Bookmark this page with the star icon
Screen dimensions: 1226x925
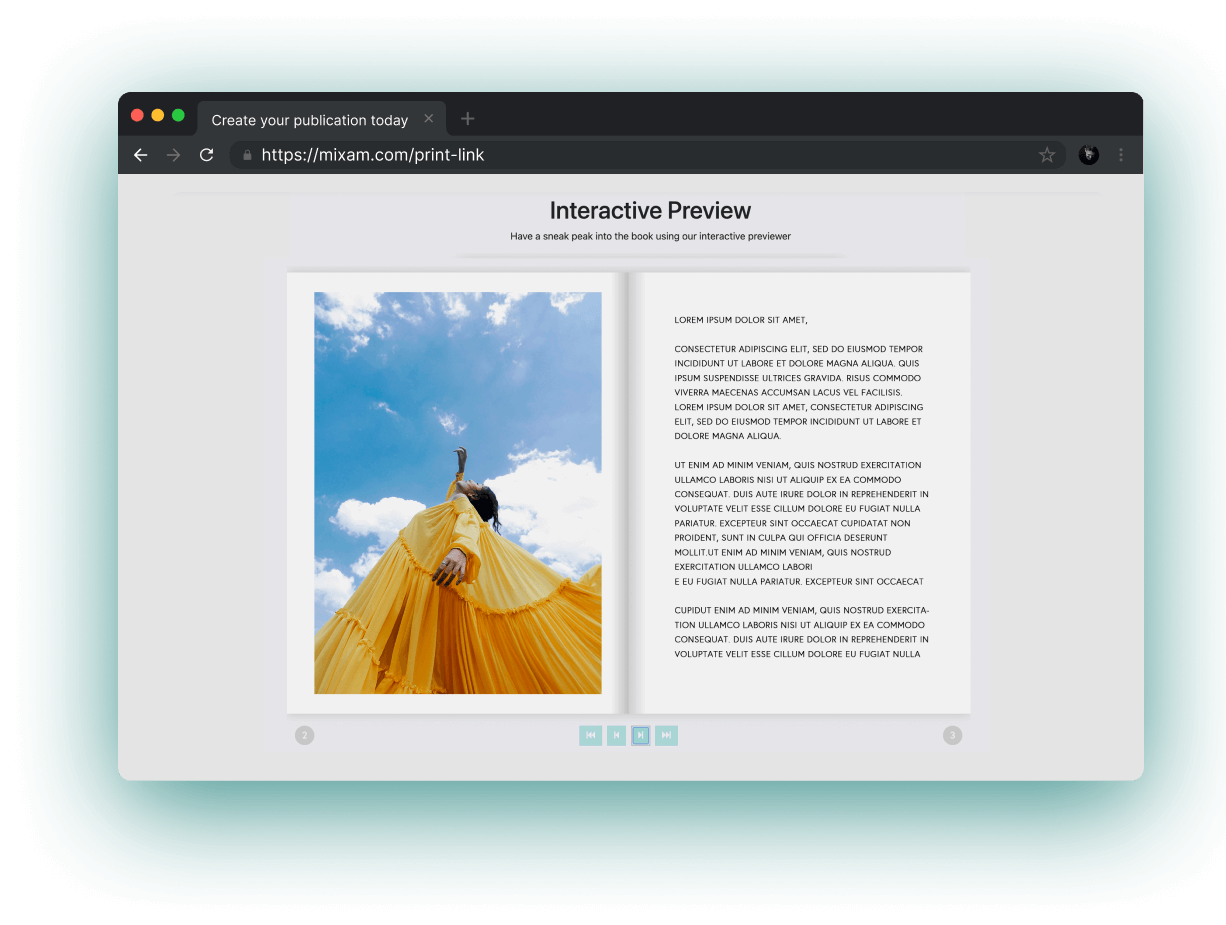coord(1047,155)
